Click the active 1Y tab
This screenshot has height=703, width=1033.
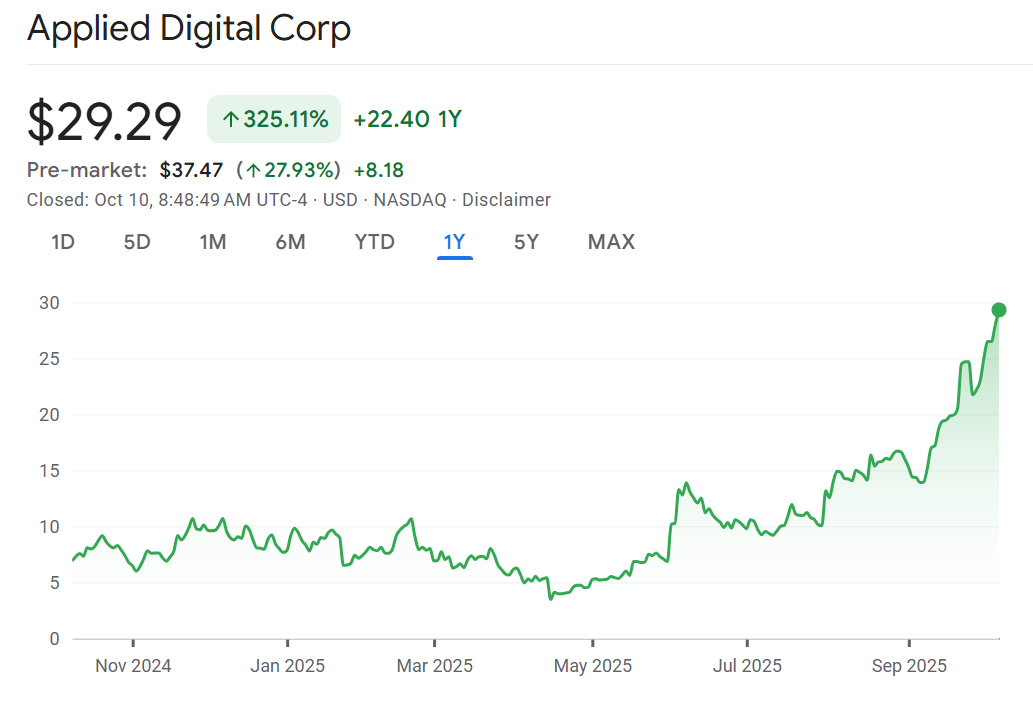(x=454, y=242)
